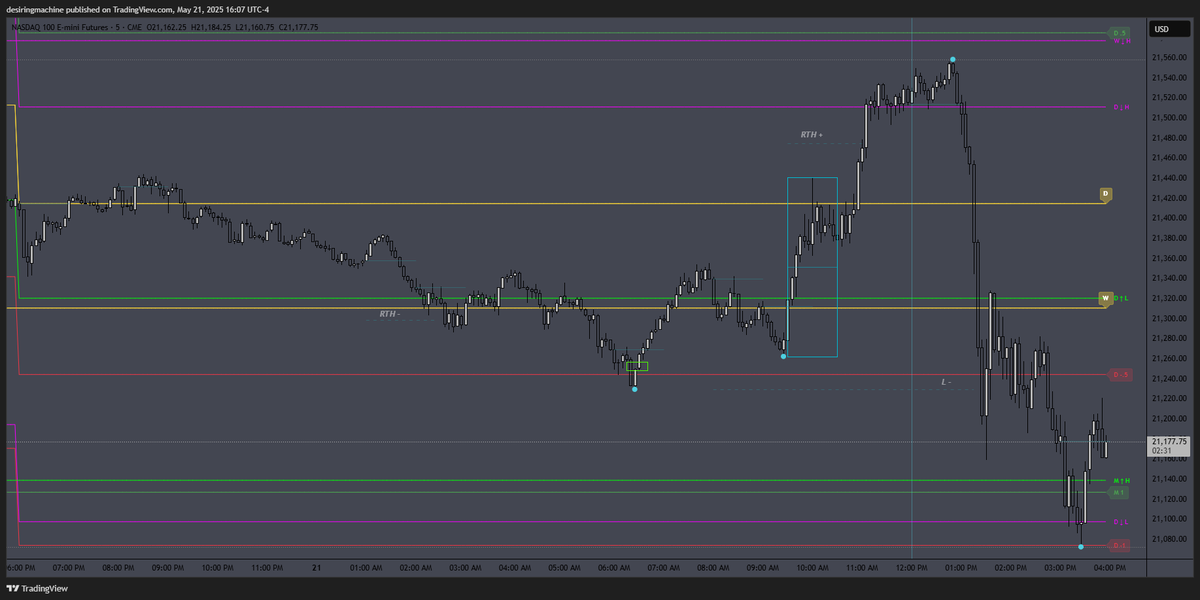The height and width of the screenshot is (600, 1200).
Task: Click the 21,560.00 price axis label
Action: point(1169,58)
